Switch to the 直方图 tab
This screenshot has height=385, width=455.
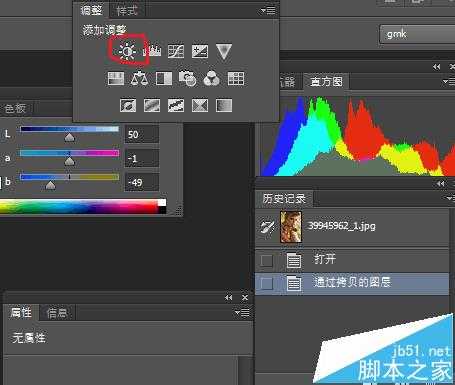(x=326, y=81)
